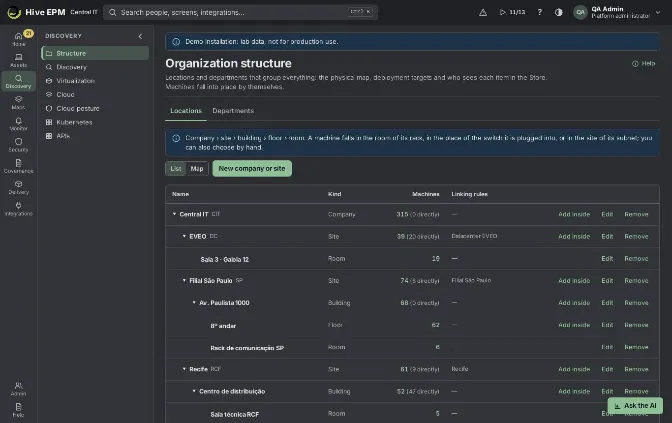
Task: Open the QA Admin account dropdown chevron
Action: pyautogui.click(x=658, y=12)
